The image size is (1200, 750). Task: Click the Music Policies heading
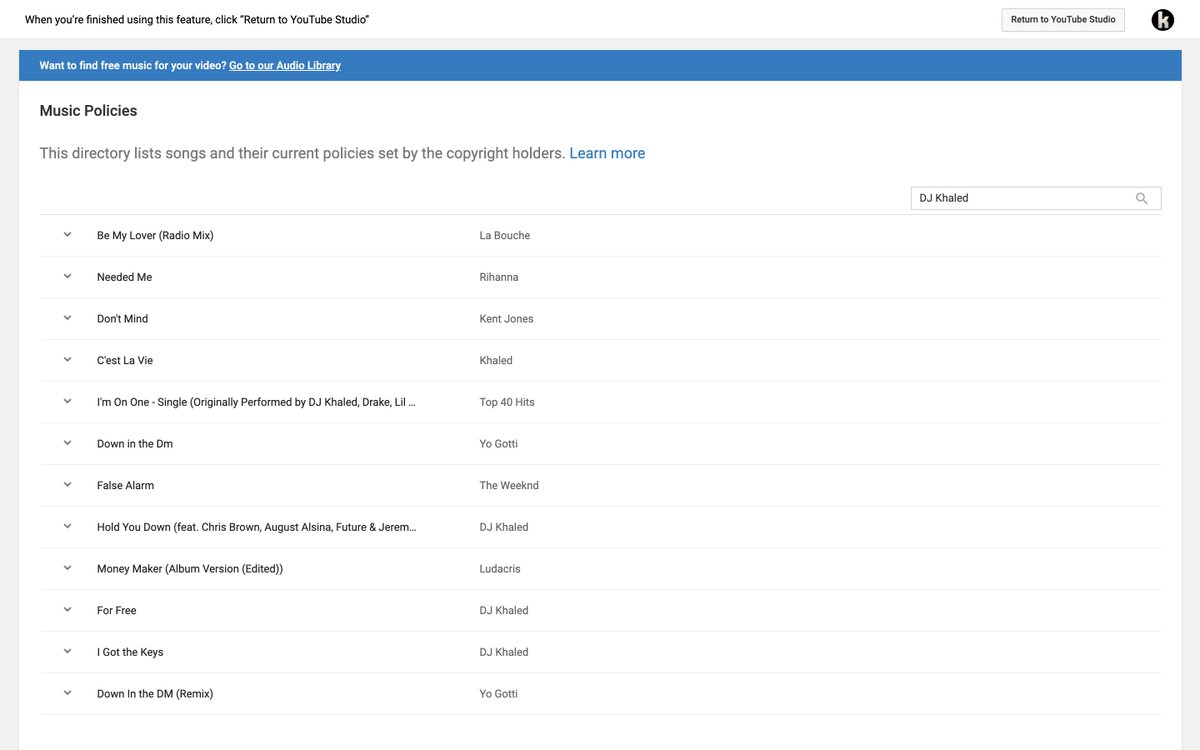tap(88, 111)
